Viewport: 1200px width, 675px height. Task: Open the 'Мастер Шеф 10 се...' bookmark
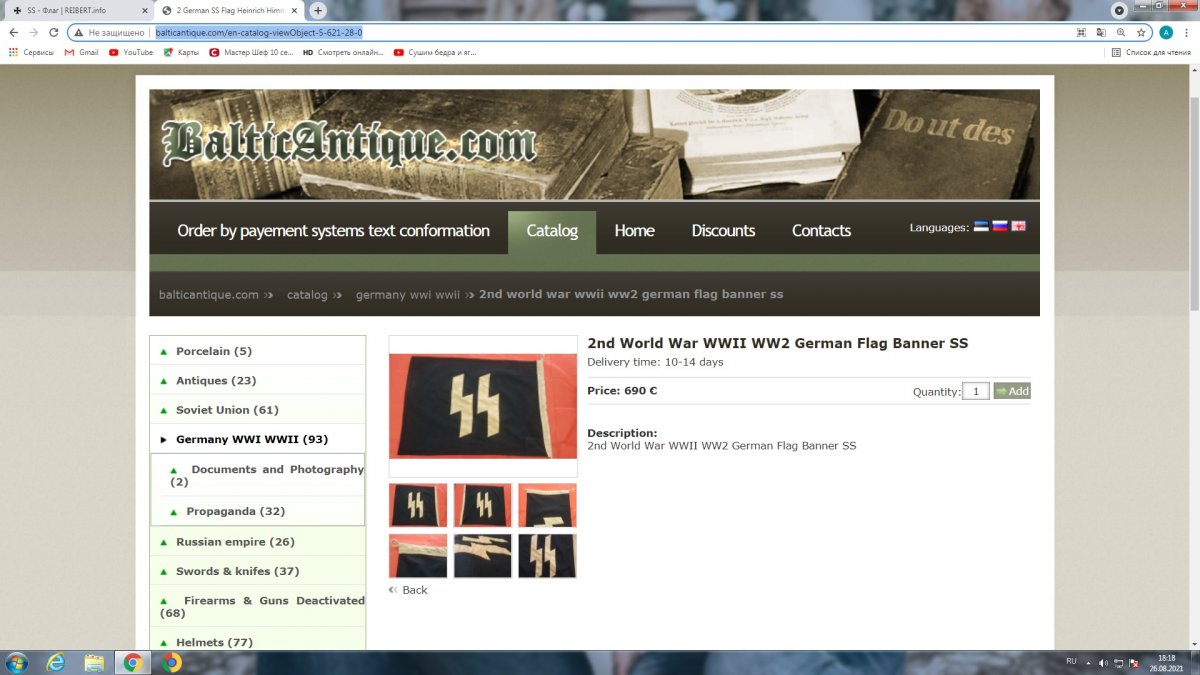click(x=251, y=52)
